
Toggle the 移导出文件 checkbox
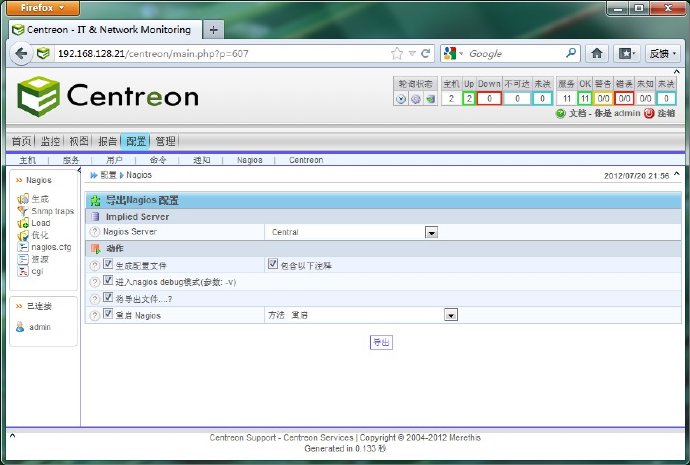[x=108, y=297]
